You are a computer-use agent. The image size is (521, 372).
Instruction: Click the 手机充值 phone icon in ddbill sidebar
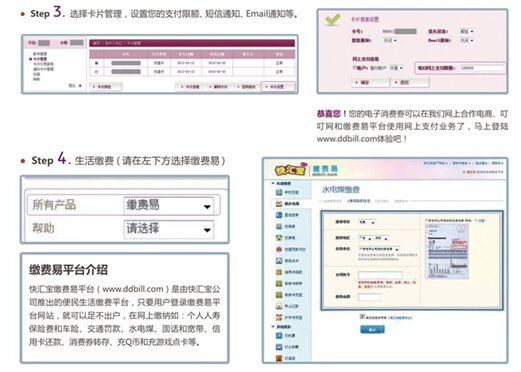pos(279,192)
